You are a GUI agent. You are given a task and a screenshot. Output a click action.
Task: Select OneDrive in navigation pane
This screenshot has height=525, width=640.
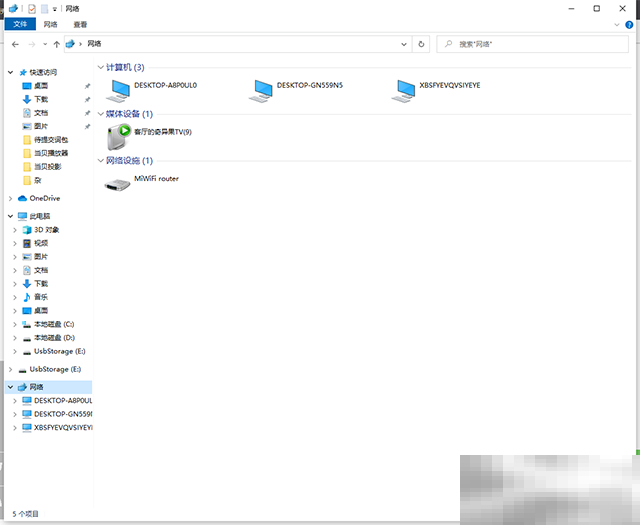pos(44,198)
